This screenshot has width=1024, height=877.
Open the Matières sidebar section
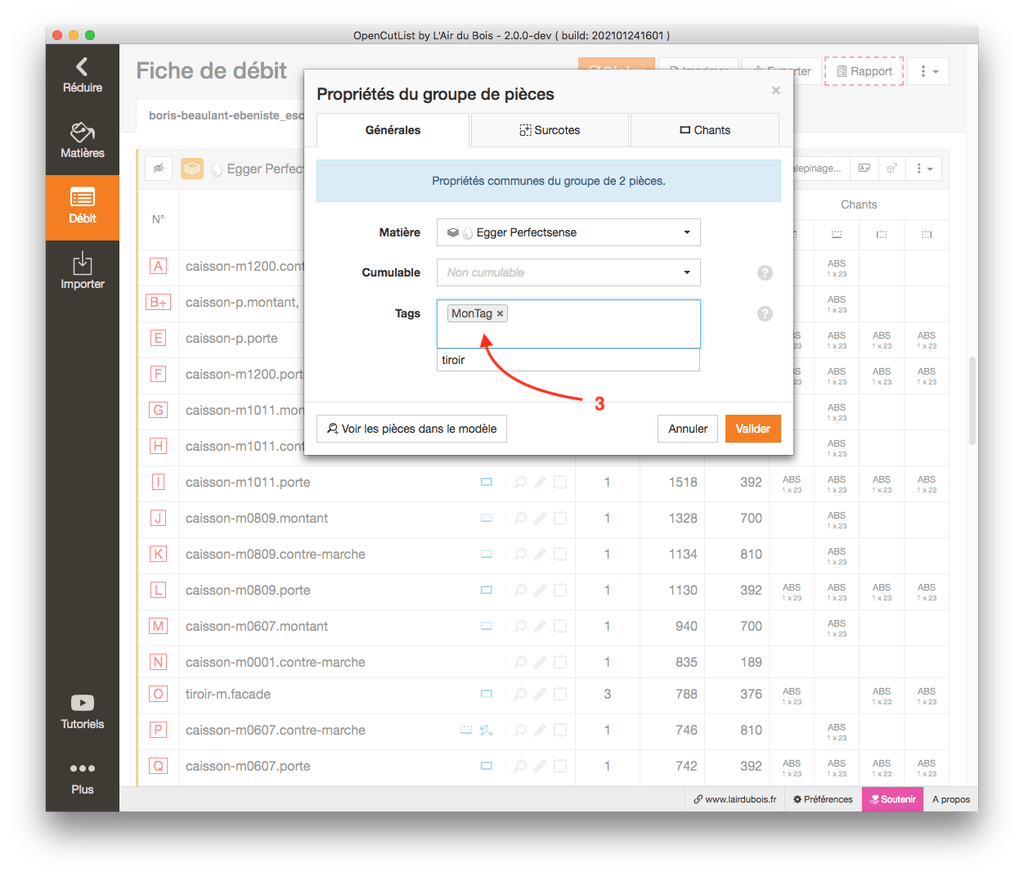pyautogui.click(x=82, y=141)
